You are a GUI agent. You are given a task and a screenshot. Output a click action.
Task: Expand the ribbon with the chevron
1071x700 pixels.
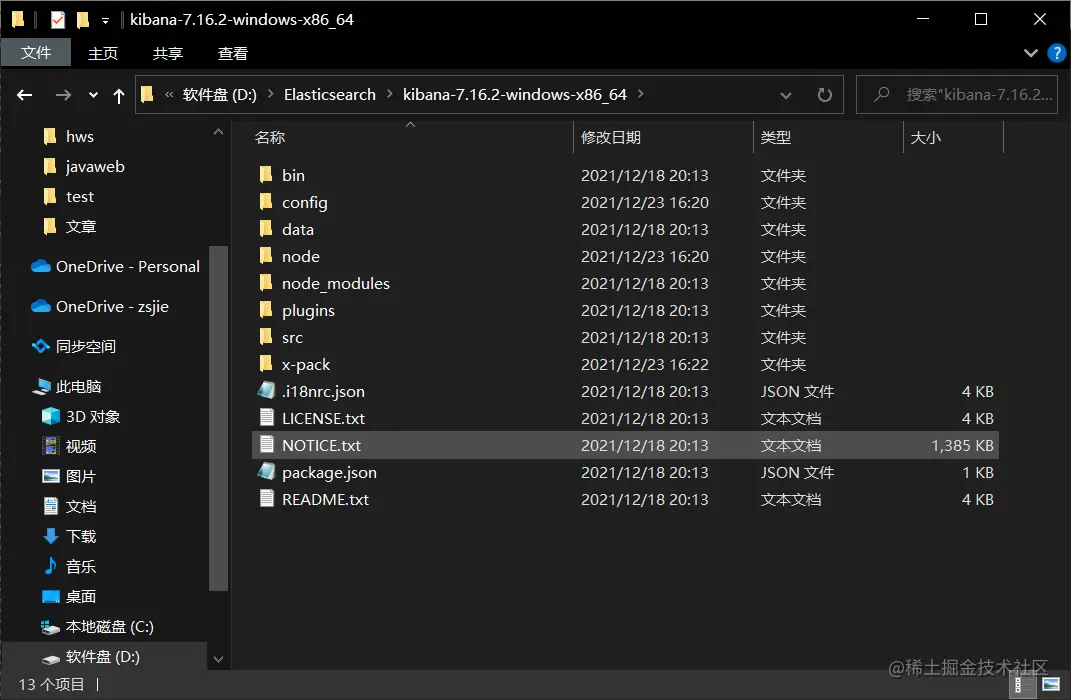tap(1031, 53)
